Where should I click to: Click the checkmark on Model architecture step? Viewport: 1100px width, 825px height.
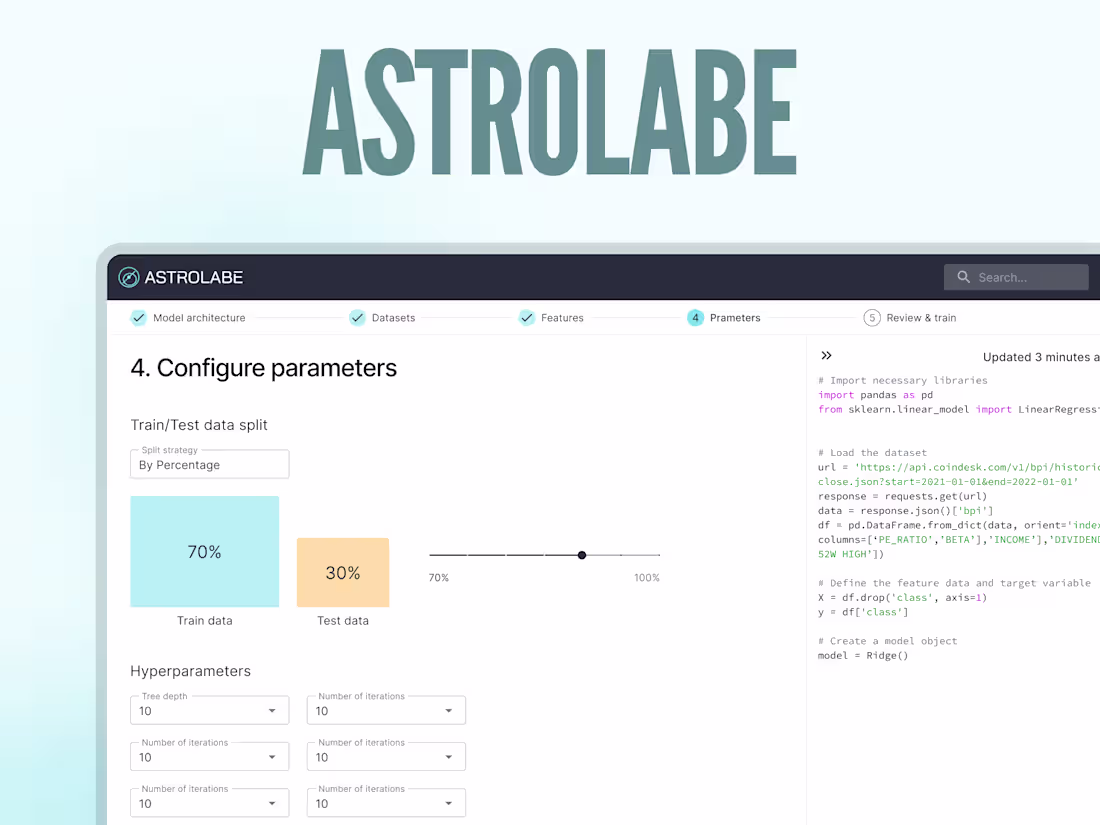(138, 317)
